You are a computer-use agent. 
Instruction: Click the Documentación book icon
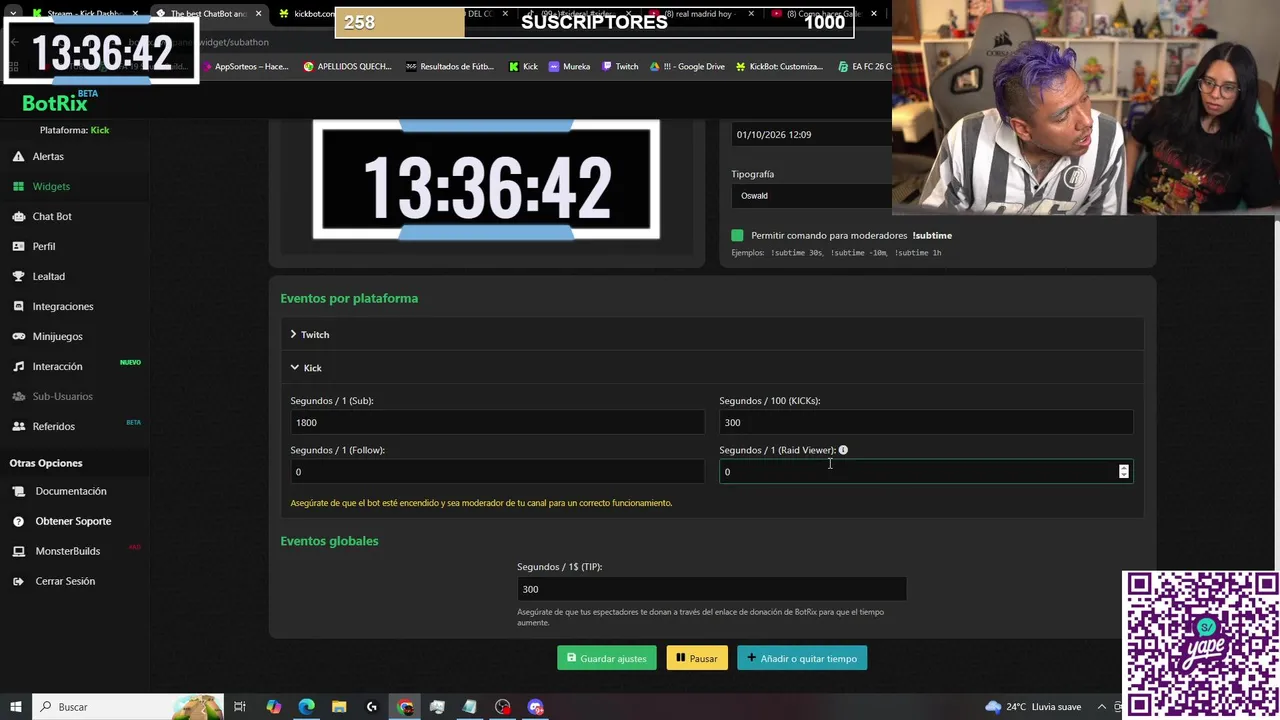click(18, 491)
